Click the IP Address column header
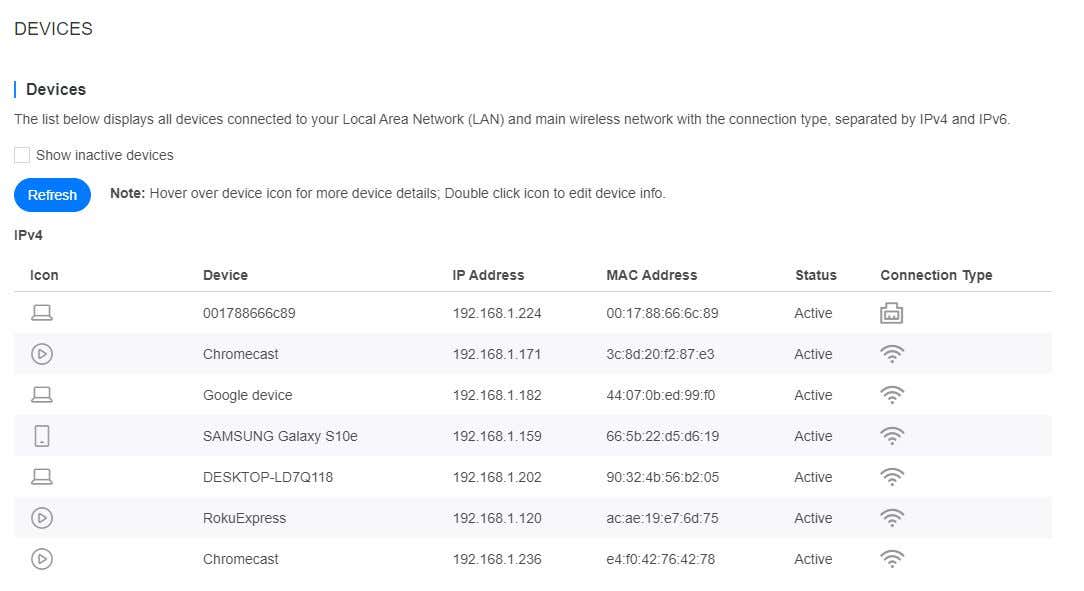 point(488,275)
